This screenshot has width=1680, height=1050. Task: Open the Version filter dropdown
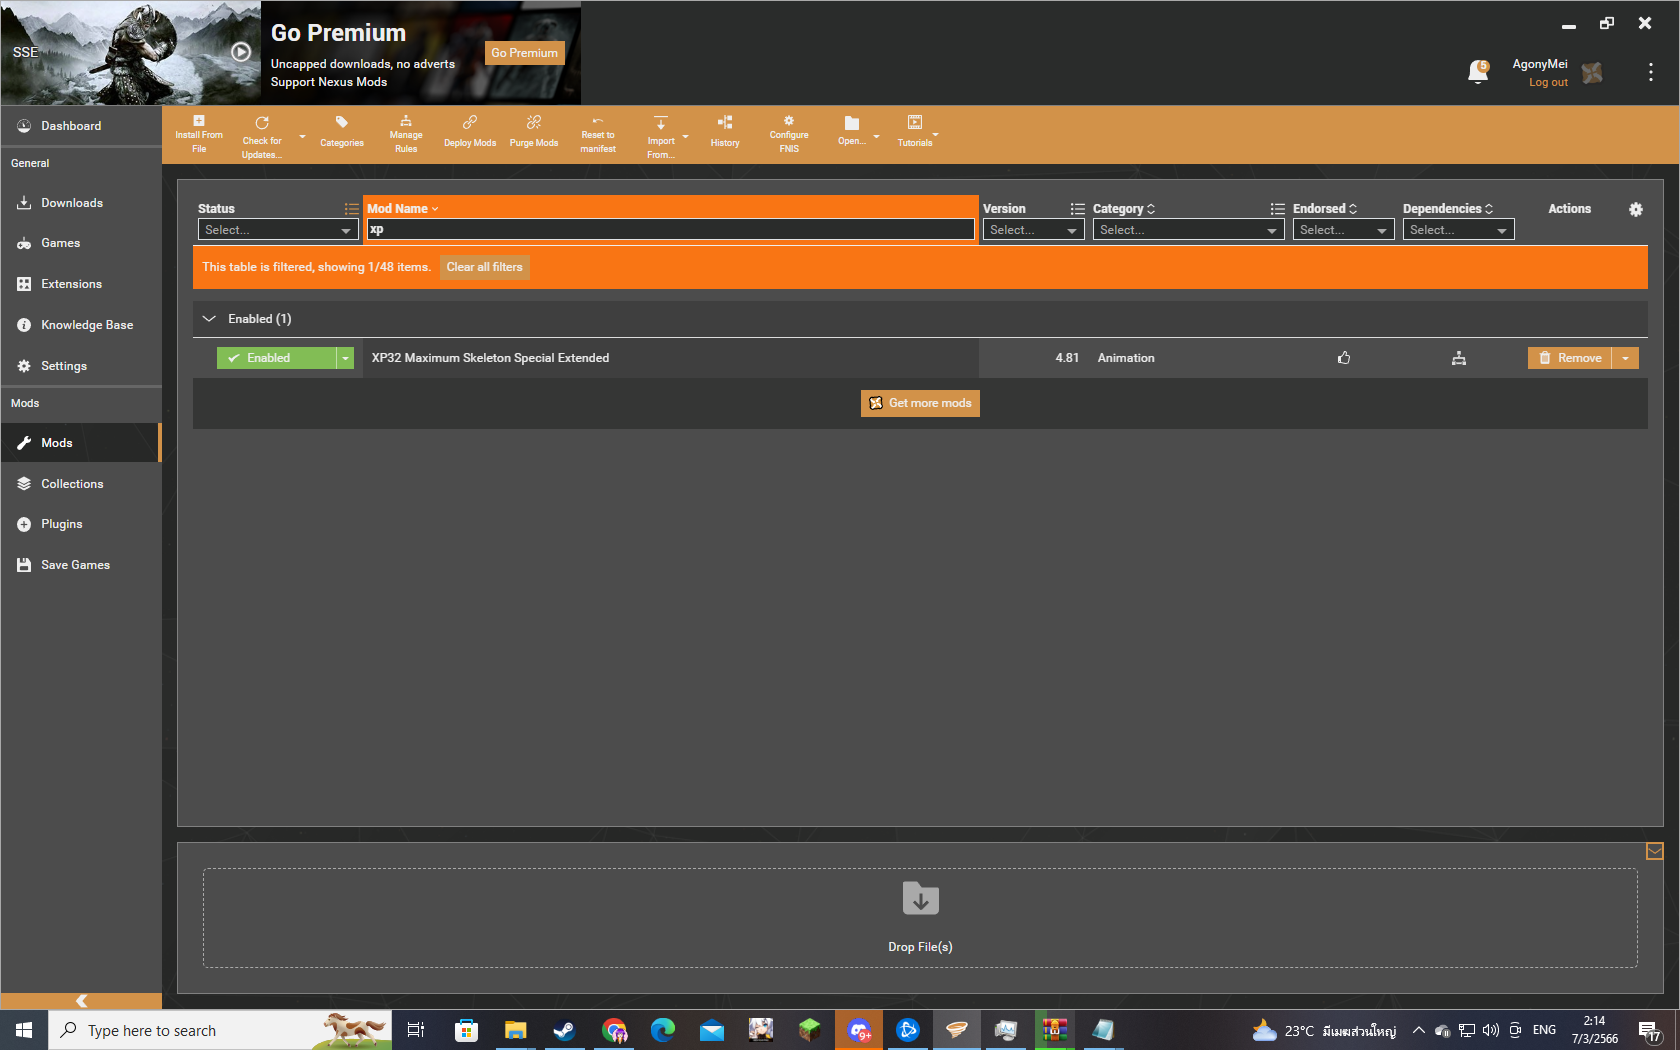point(1034,230)
